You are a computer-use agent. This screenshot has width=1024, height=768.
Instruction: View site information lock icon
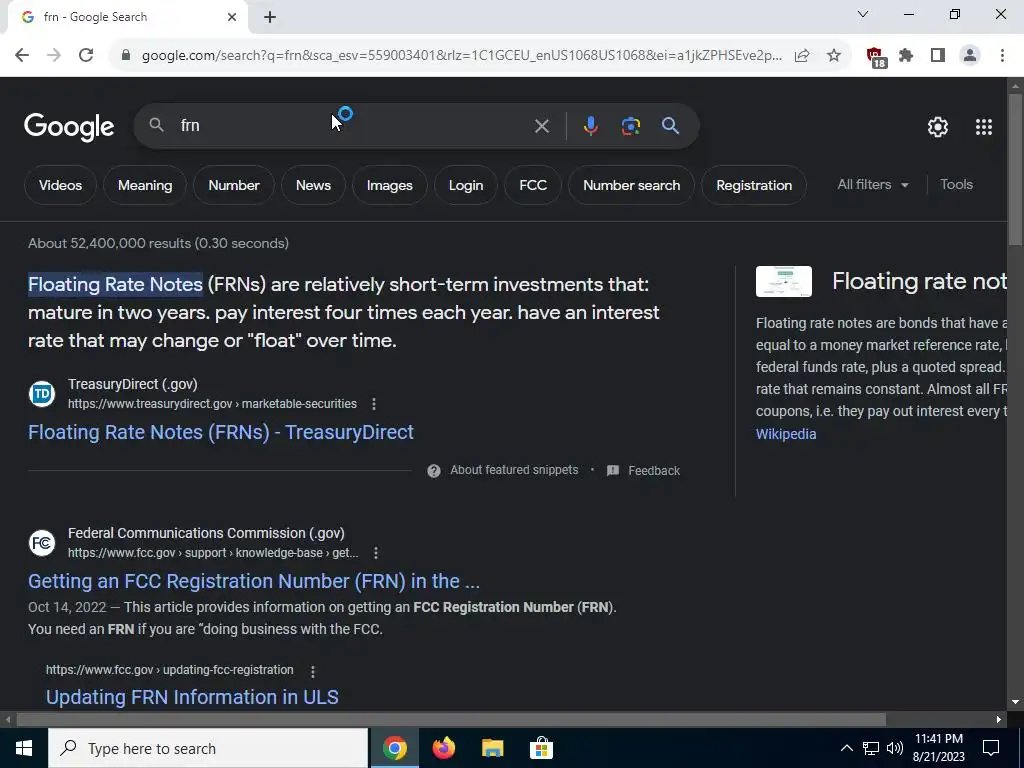[x=126, y=56]
